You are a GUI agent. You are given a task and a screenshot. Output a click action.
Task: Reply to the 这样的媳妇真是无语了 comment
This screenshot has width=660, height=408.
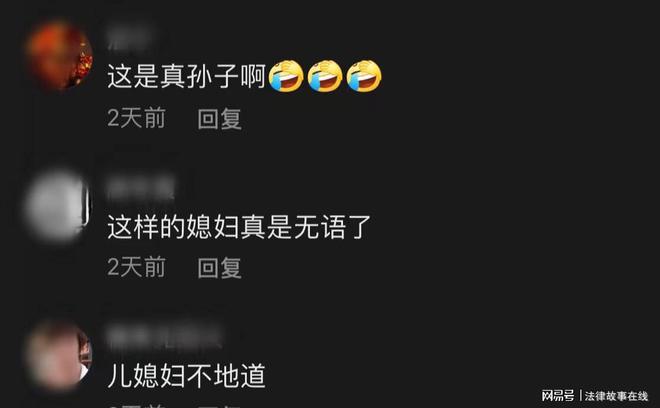pos(219,268)
